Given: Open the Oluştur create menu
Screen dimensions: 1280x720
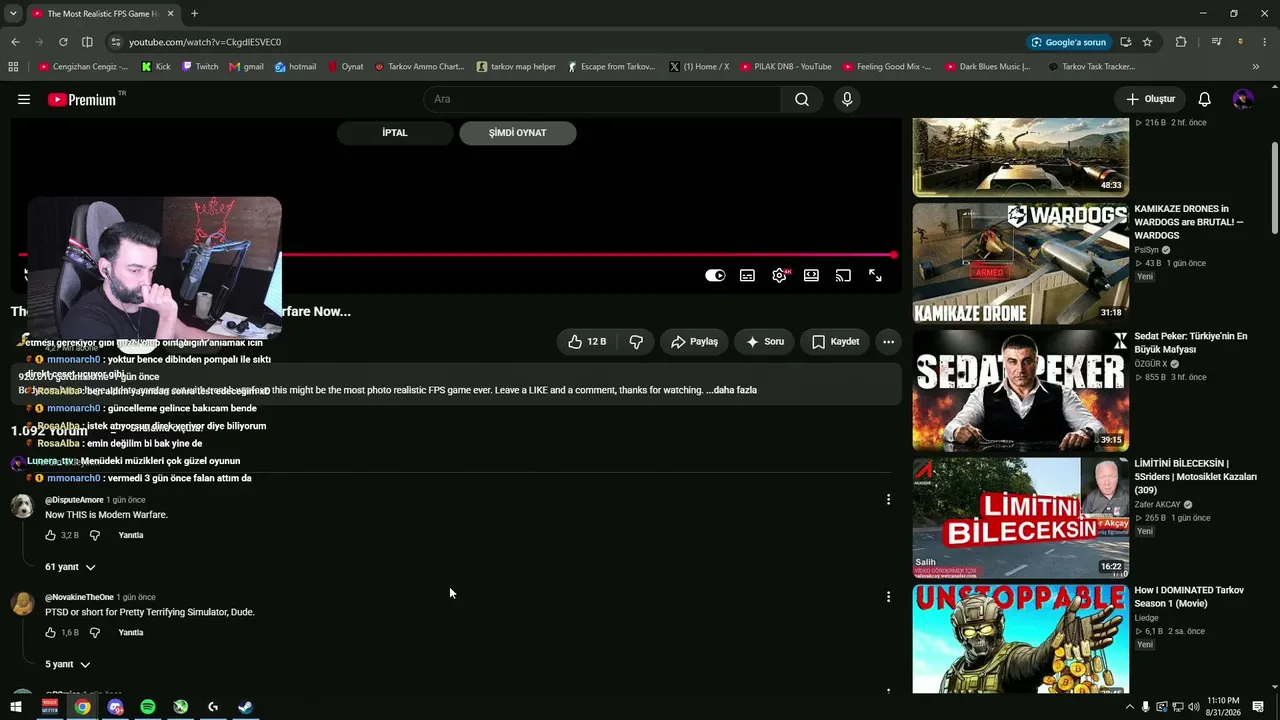Looking at the screenshot, I should tap(1150, 99).
